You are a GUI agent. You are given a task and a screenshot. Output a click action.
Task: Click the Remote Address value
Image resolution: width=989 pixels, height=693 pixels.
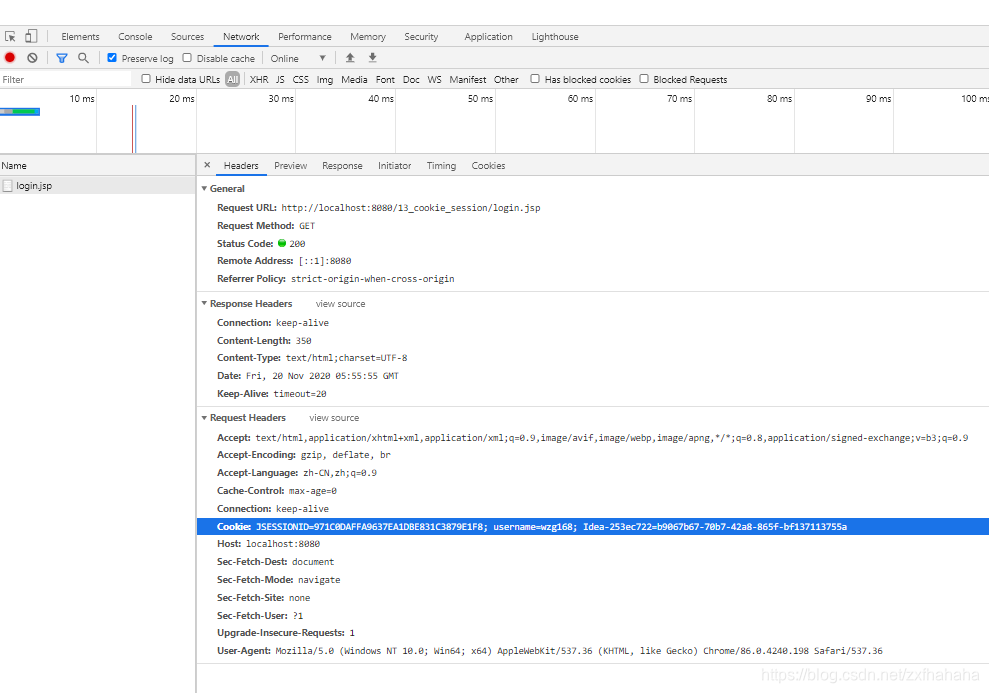[x=325, y=260]
